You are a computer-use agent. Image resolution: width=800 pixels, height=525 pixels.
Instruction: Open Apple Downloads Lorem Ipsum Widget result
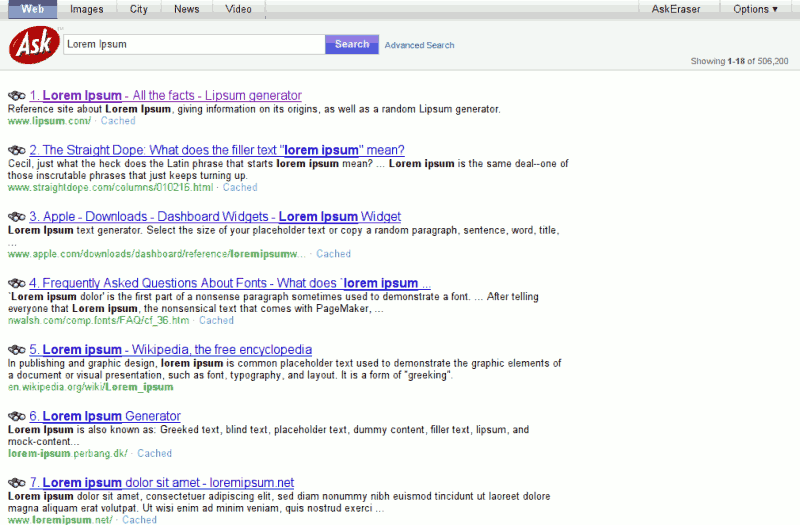(215, 216)
